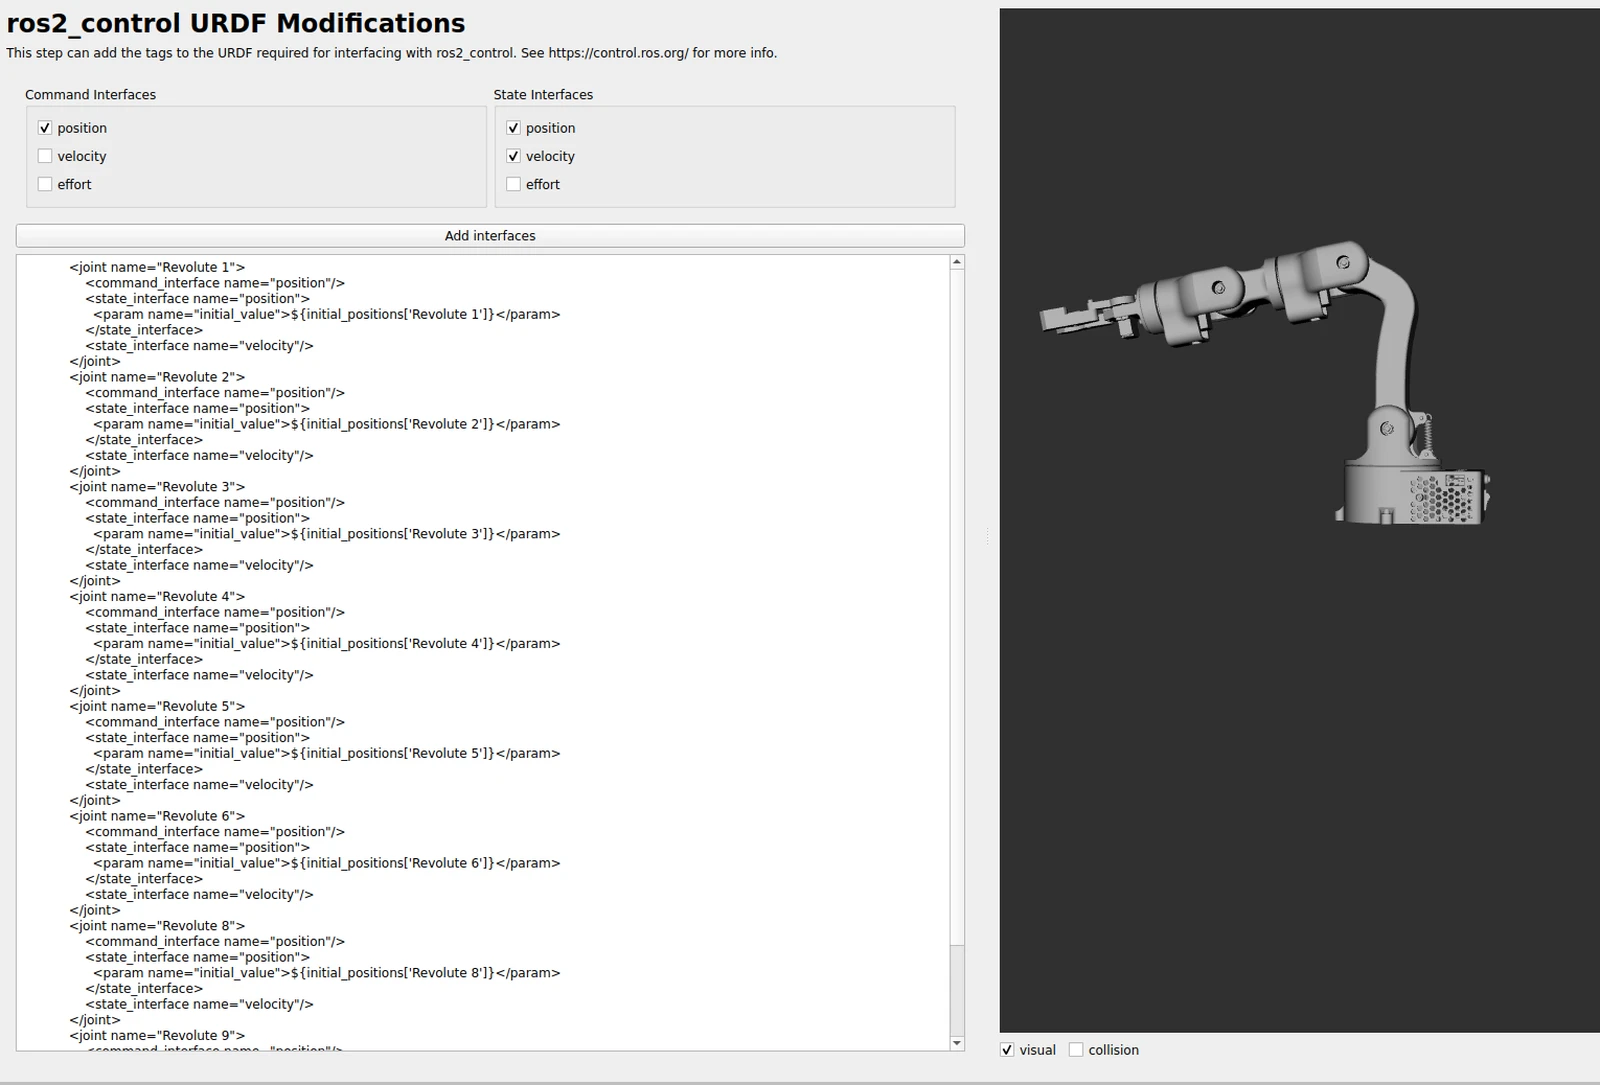This screenshot has height=1085, width=1600.
Task: Click the scrollbar down arrow in URDF text
Action: point(957,1043)
